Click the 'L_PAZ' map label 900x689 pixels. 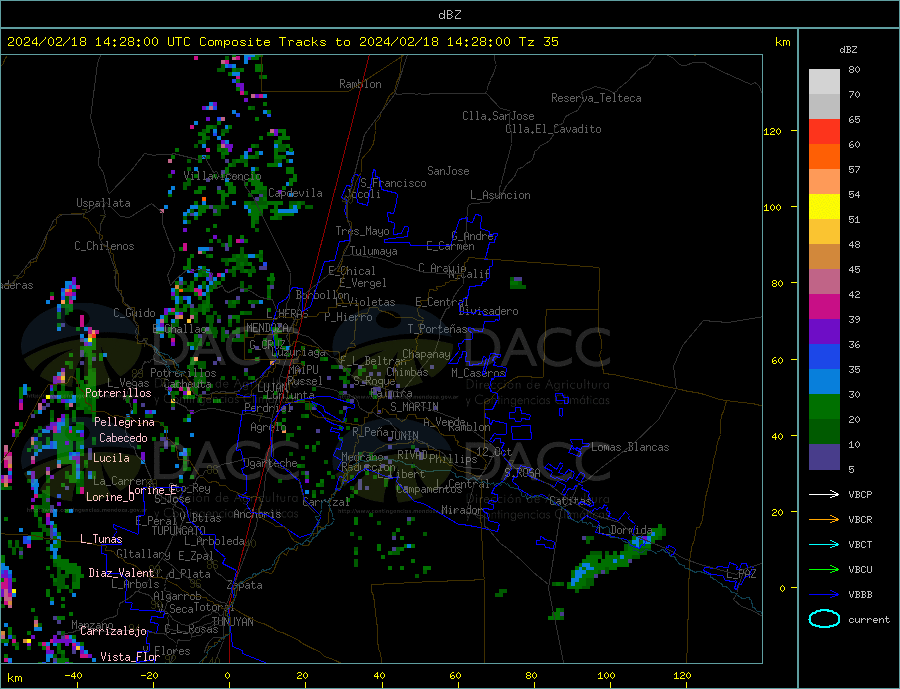coord(741,574)
